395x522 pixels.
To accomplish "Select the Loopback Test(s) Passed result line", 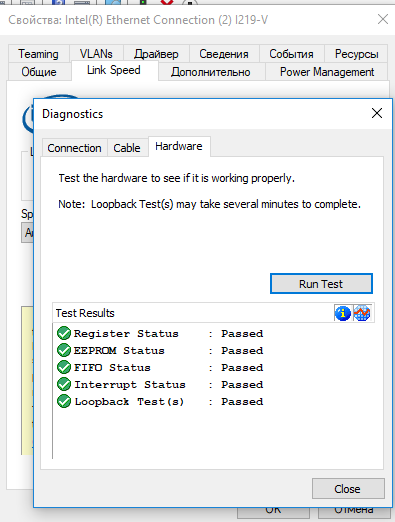I will tap(160, 401).
